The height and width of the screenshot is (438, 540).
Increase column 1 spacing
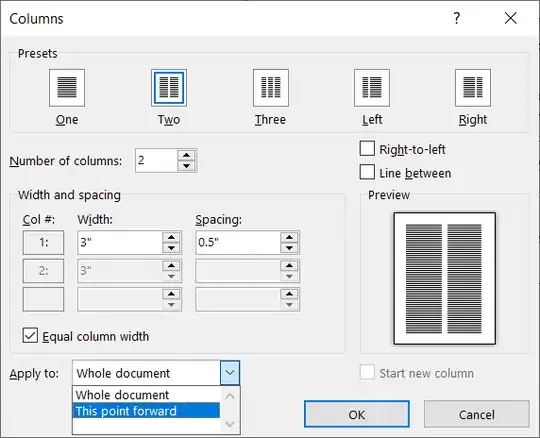click(289, 237)
